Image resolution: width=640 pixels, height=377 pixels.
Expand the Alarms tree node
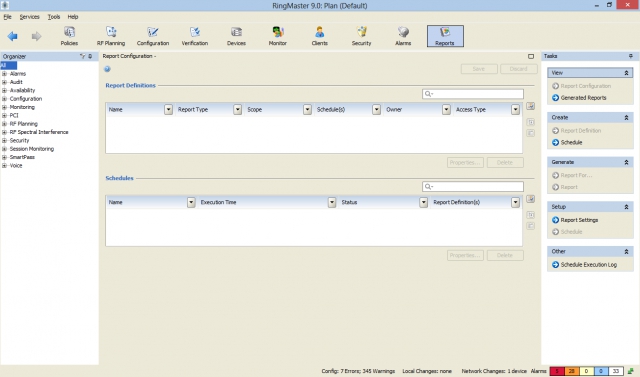pos(4,74)
